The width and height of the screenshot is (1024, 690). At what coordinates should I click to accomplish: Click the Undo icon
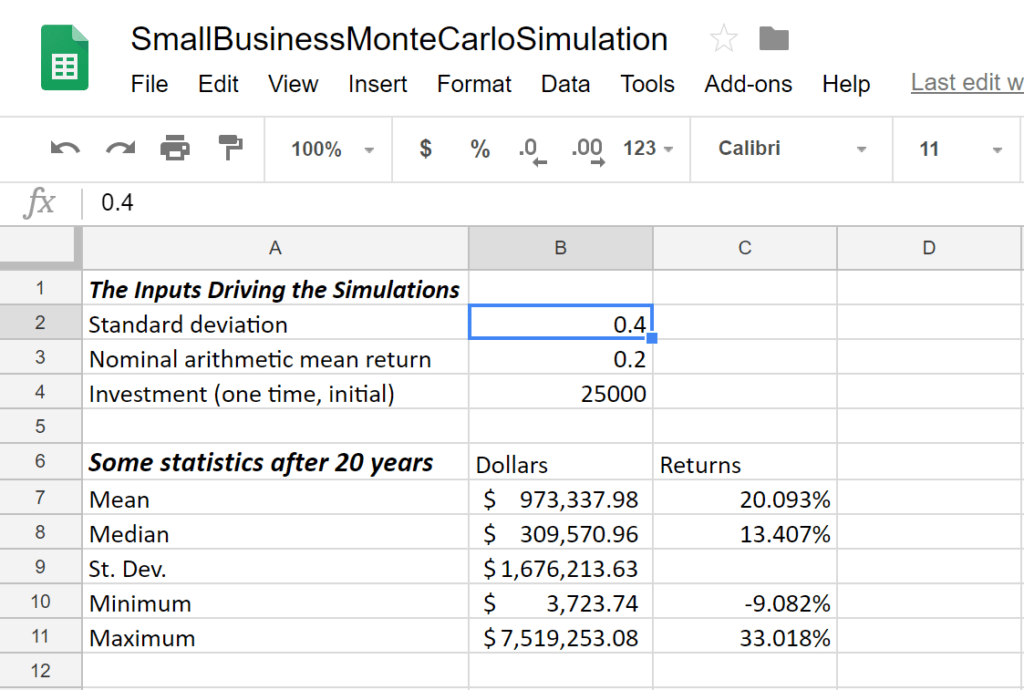pos(64,148)
